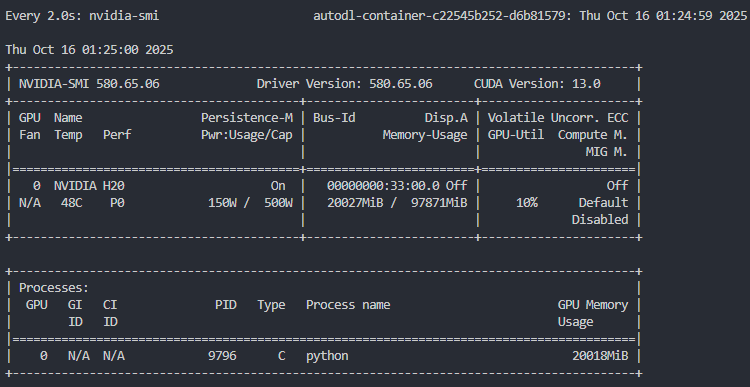Screen dimensions: 750x387
Task: Click the 'Every 2.0s: nvidia-smi' watch header
Action: [x=82, y=16]
